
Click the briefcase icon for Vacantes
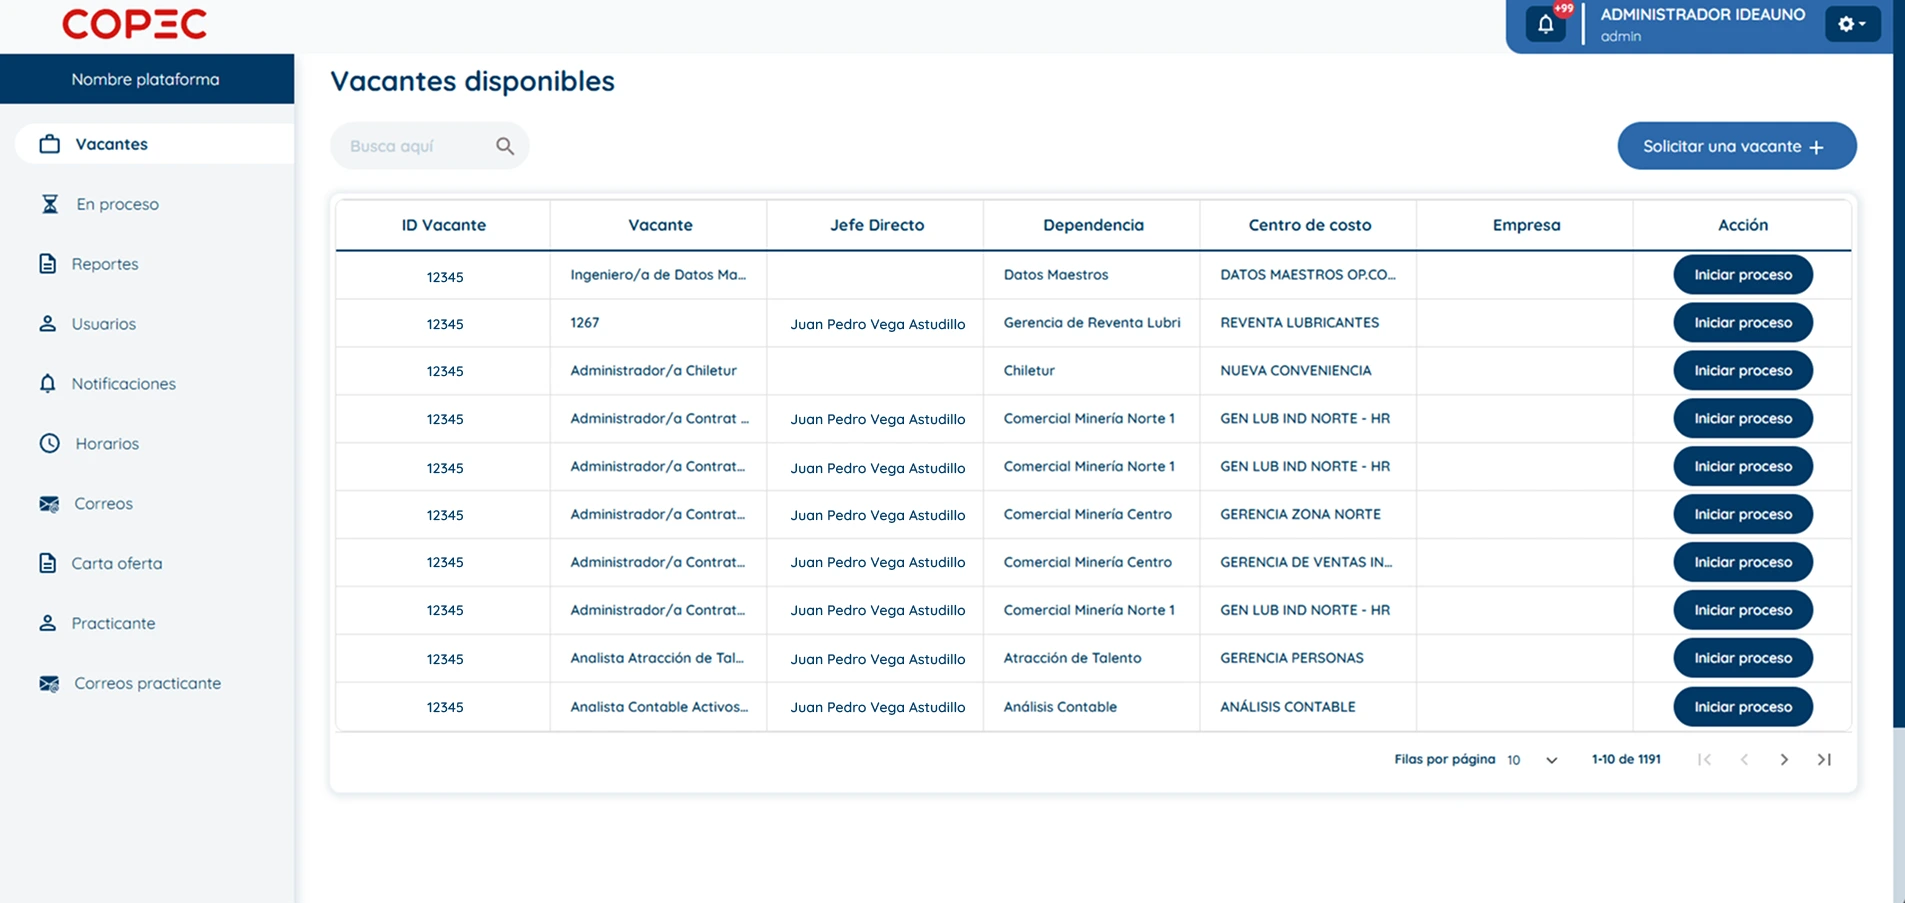pyautogui.click(x=49, y=144)
